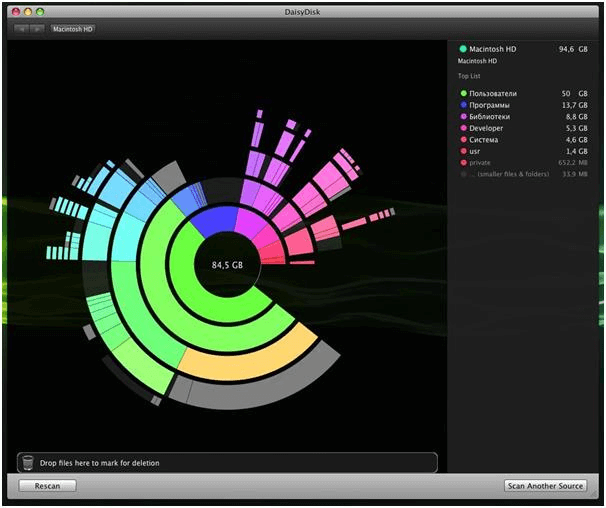The width and height of the screenshot is (606, 508).
Task: Go back with the left navigation arrow
Action: pyautogui.click(x=22, y=29)
